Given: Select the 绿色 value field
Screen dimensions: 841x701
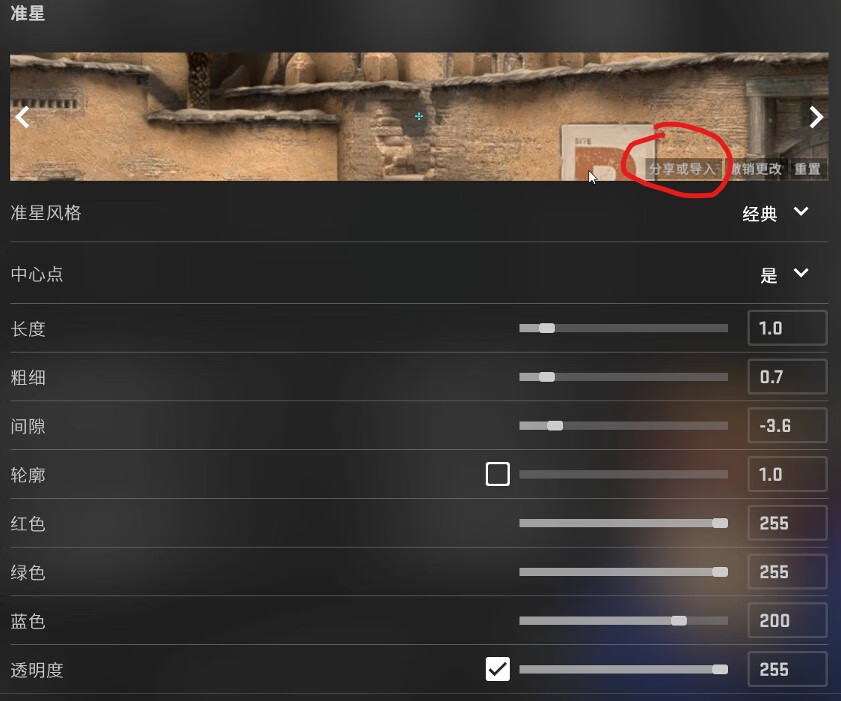Looking at the screenshot, I should (x=787, y=572).
